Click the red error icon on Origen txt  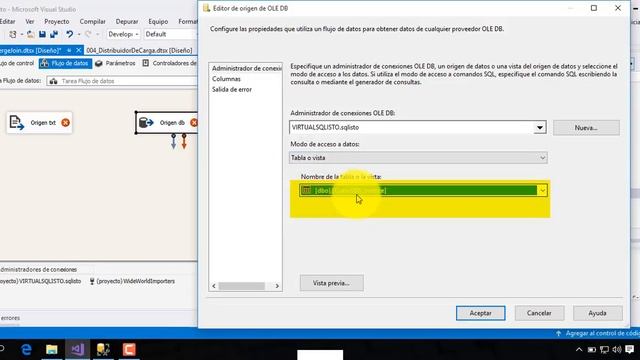(x=65, y=122)
